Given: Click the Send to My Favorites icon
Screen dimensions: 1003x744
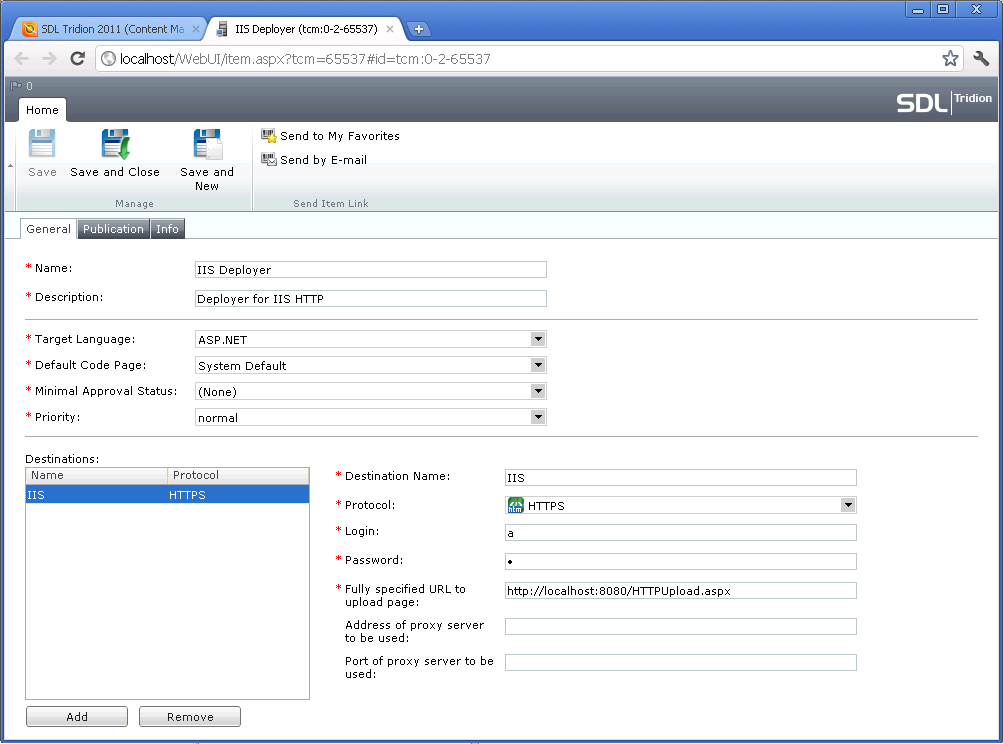Looking at the screenshot, I should click(x=269, y=136).
